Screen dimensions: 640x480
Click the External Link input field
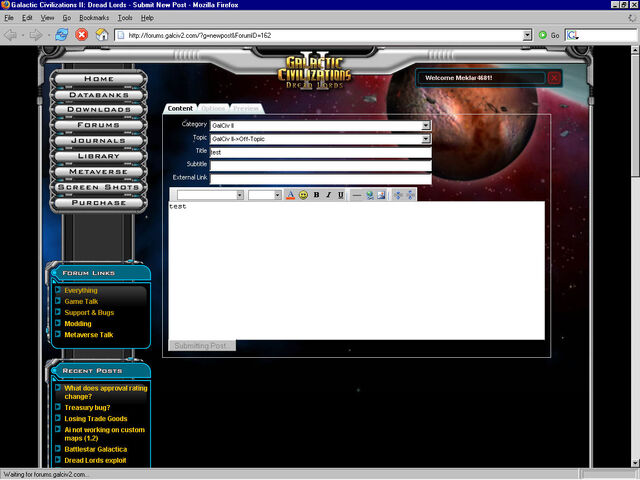tap(320, 179)
